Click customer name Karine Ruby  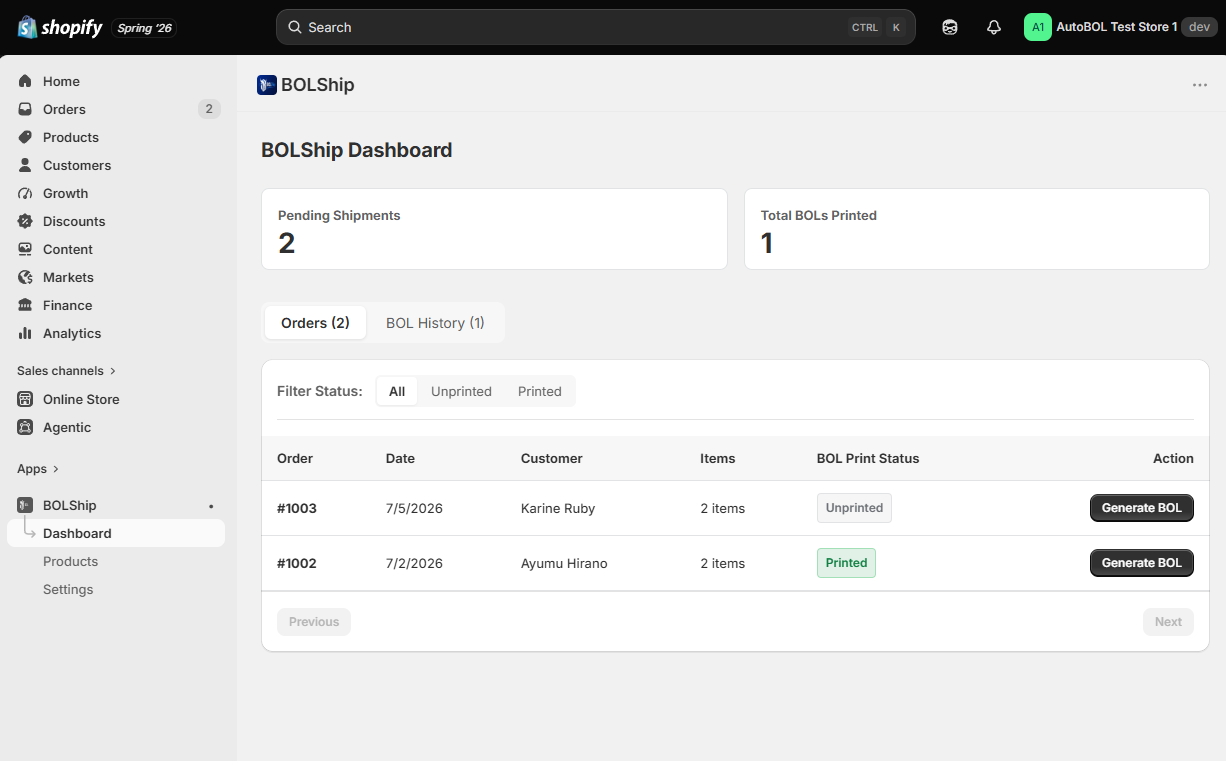click(558, 508)
